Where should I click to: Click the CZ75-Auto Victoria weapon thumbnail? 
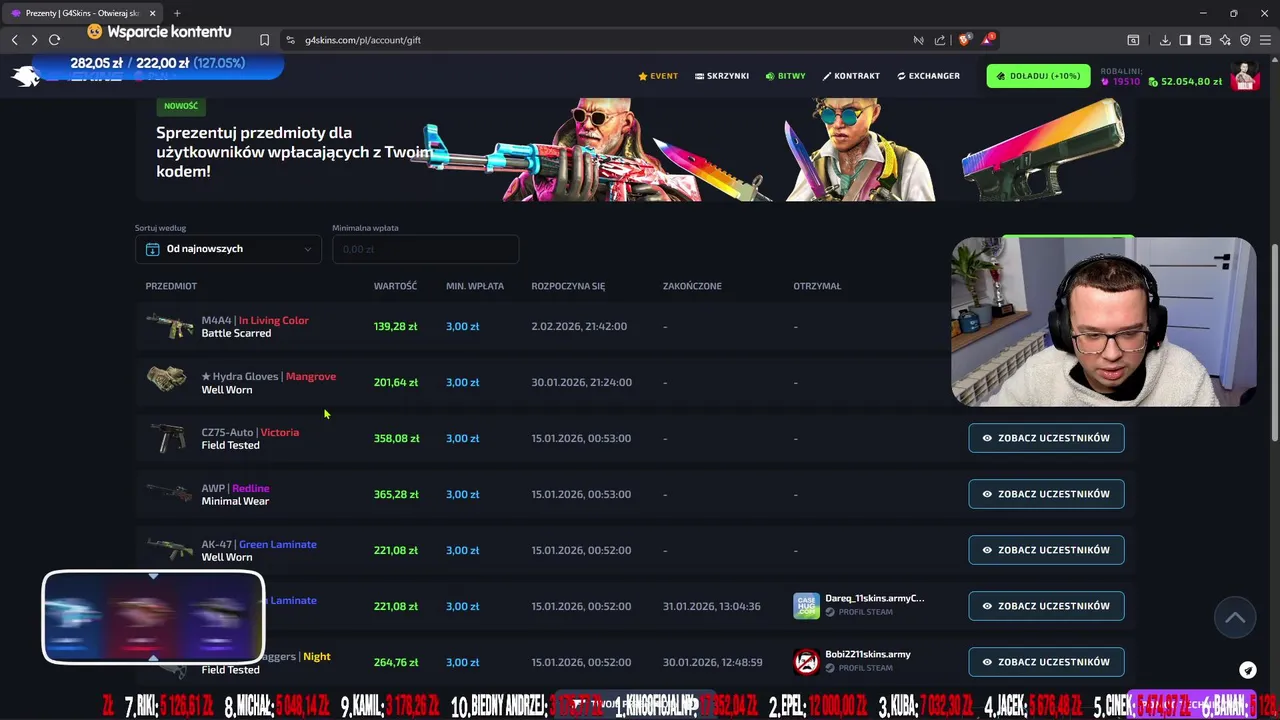tap(166, 438)
